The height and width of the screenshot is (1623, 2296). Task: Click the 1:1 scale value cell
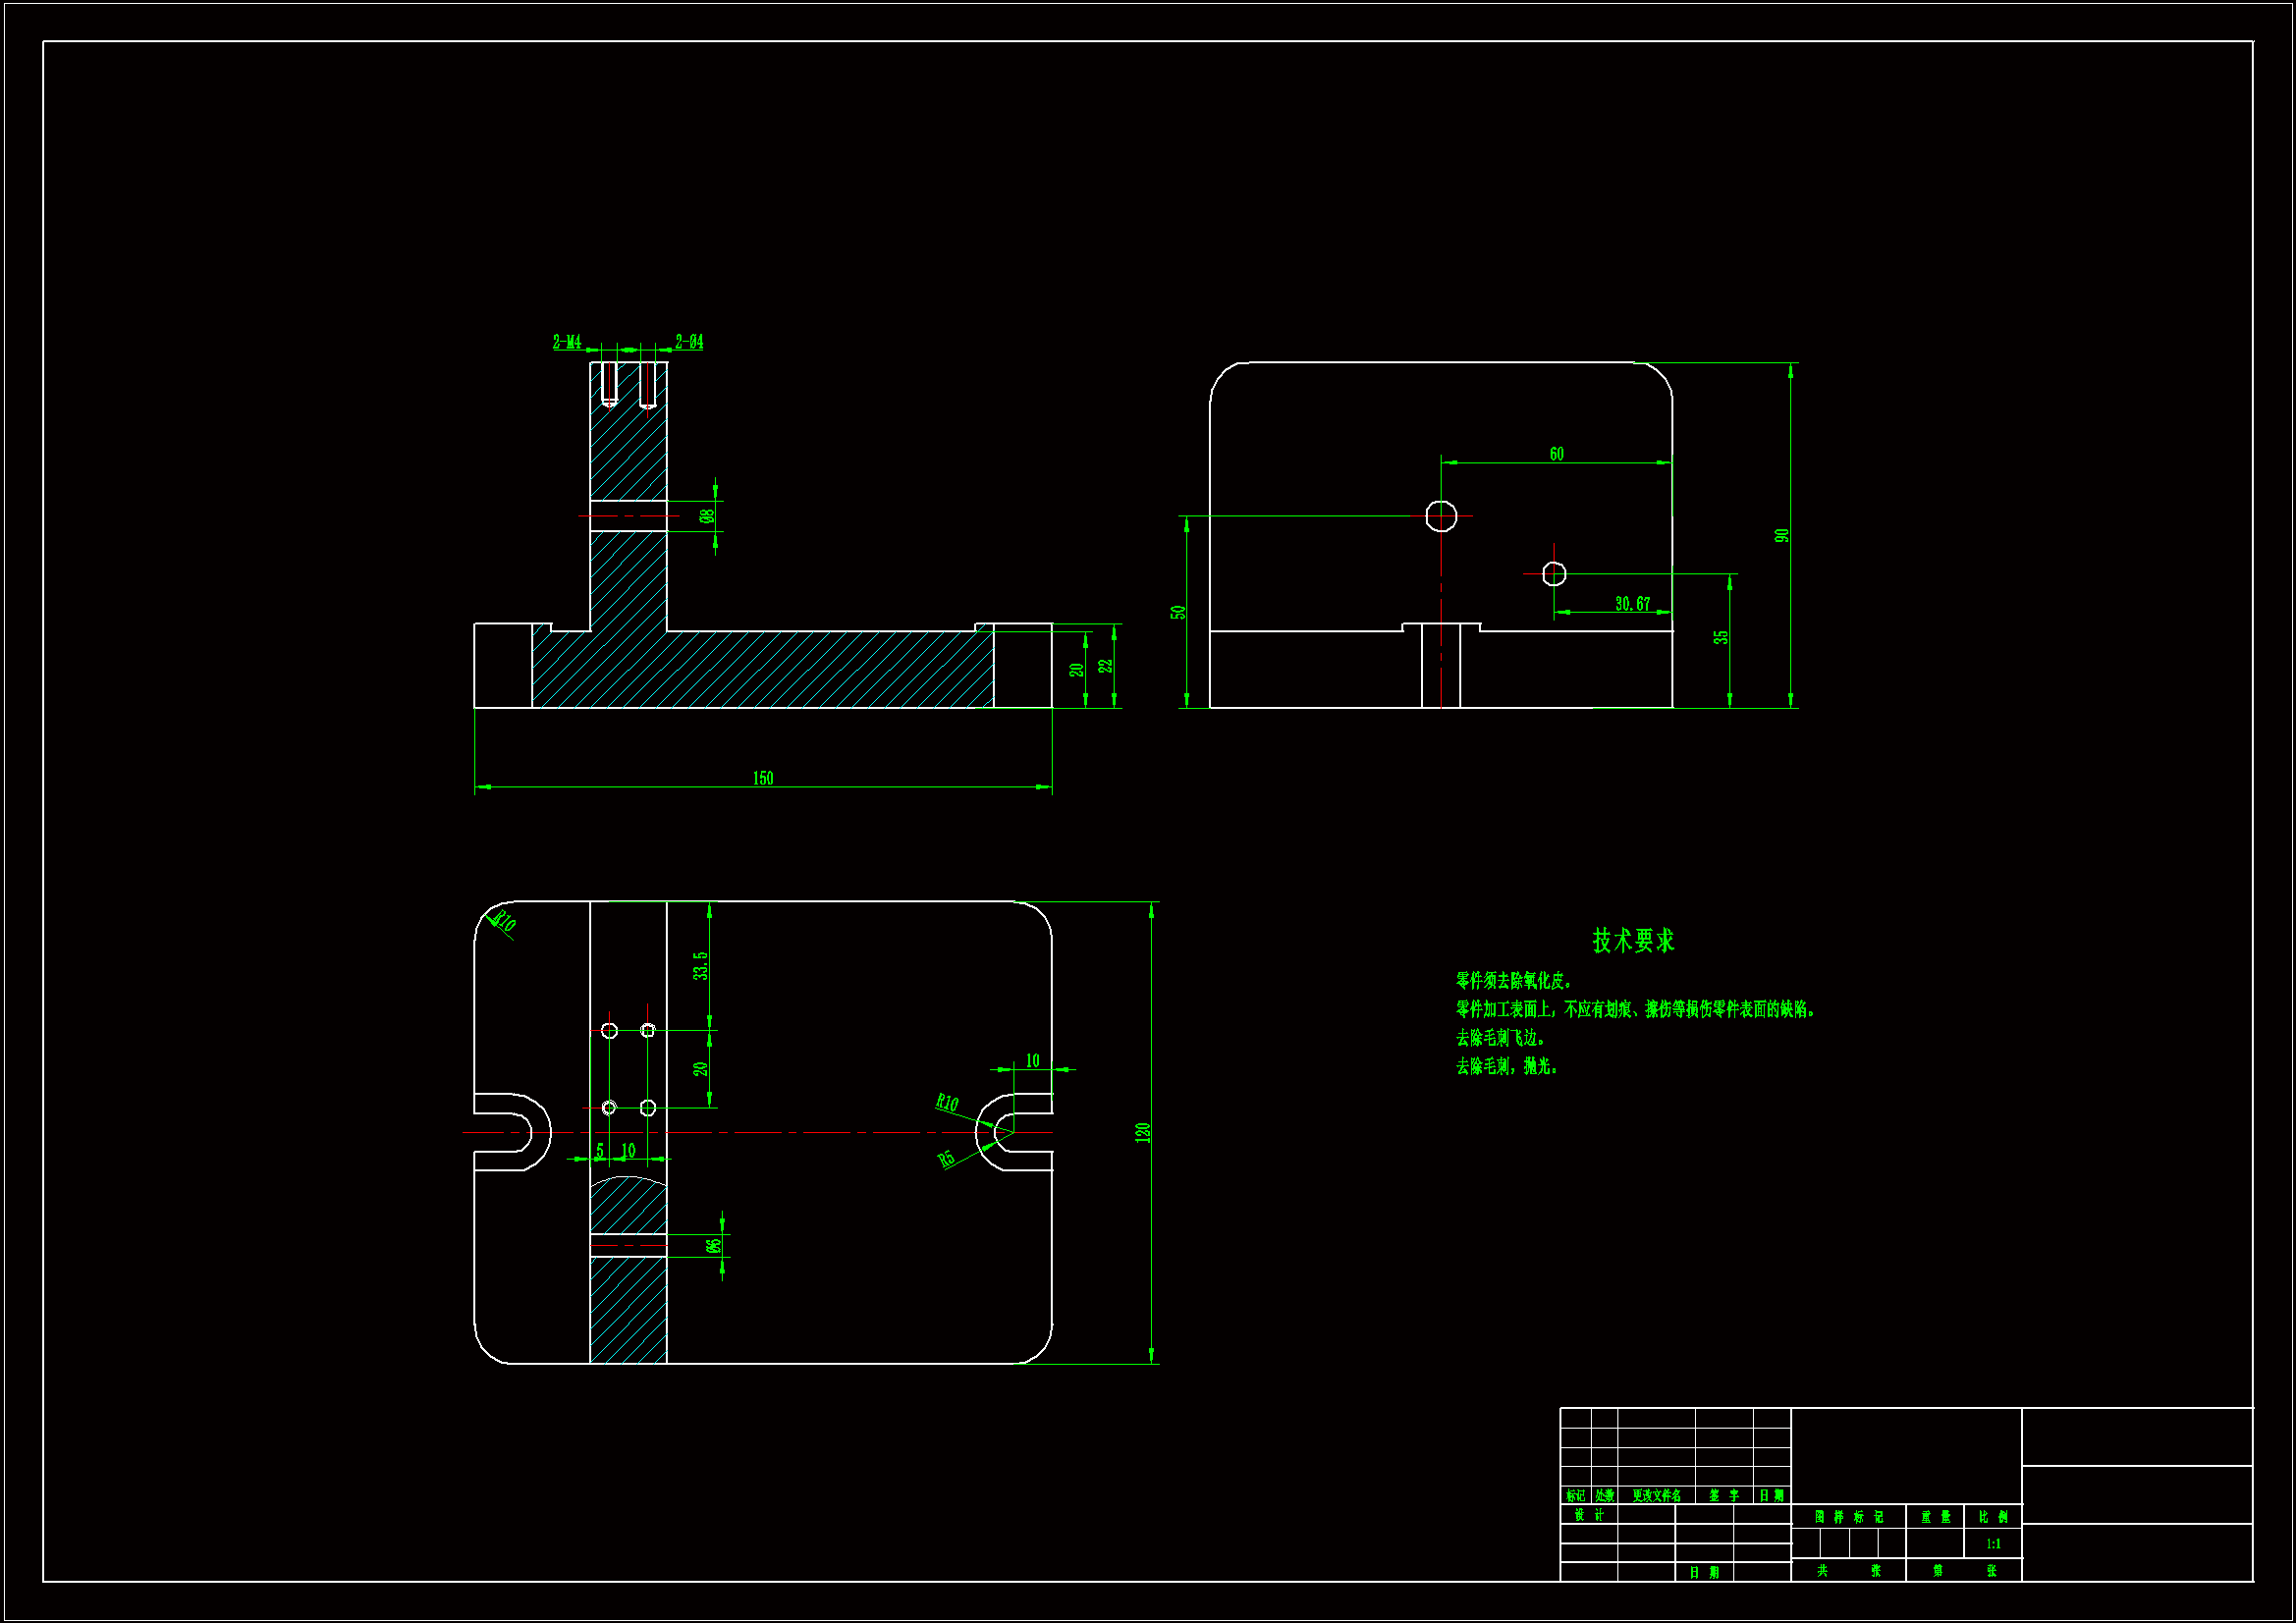pyautogui.click(x=1992, y=1543)
